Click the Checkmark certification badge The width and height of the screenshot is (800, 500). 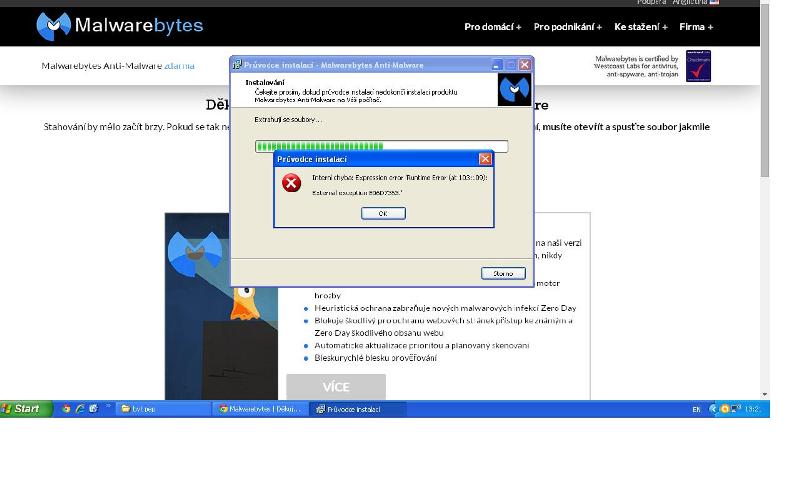(698, 66)
